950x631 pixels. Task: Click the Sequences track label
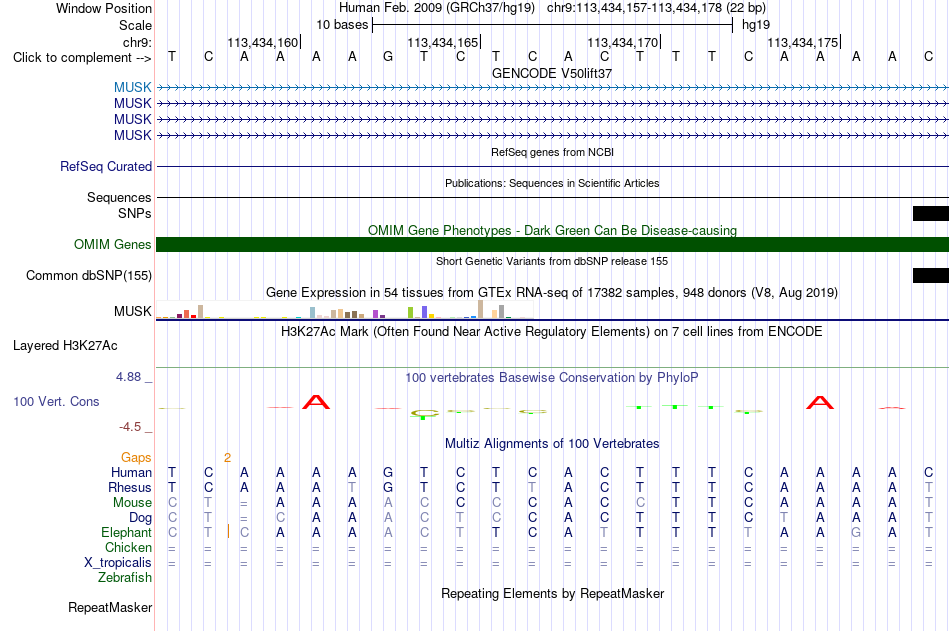tap(119, 197)
